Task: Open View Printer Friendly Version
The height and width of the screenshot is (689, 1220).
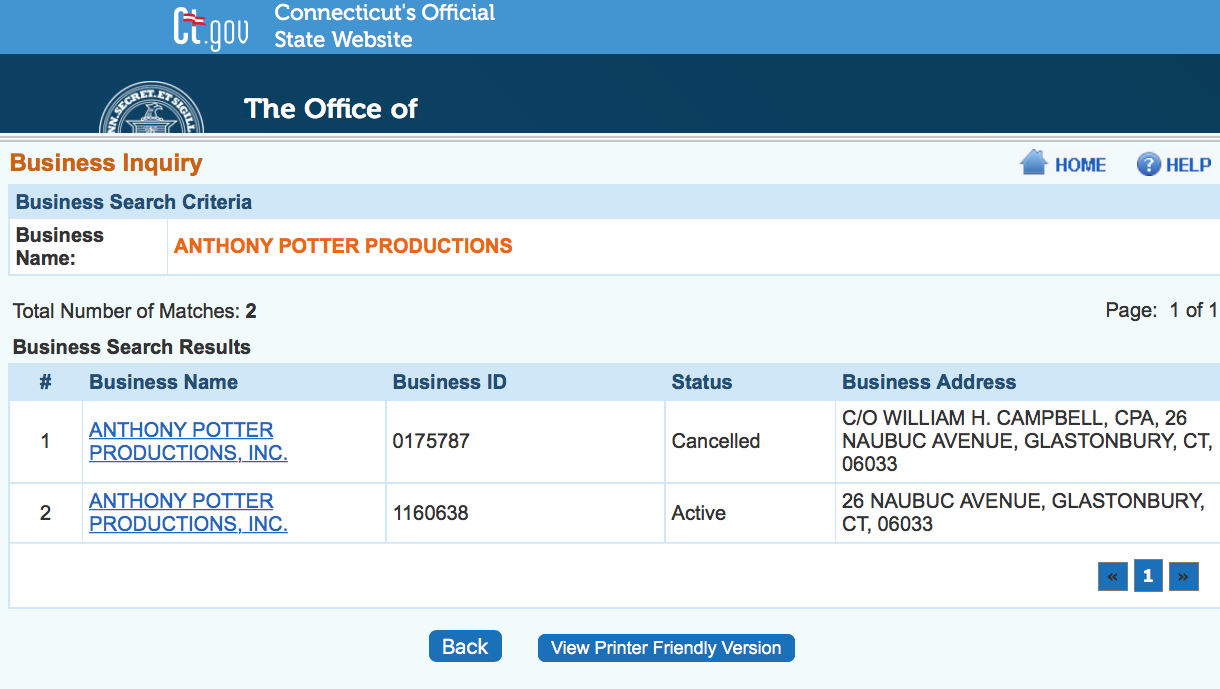Action: pyautogui.click(x=666, y=648)
